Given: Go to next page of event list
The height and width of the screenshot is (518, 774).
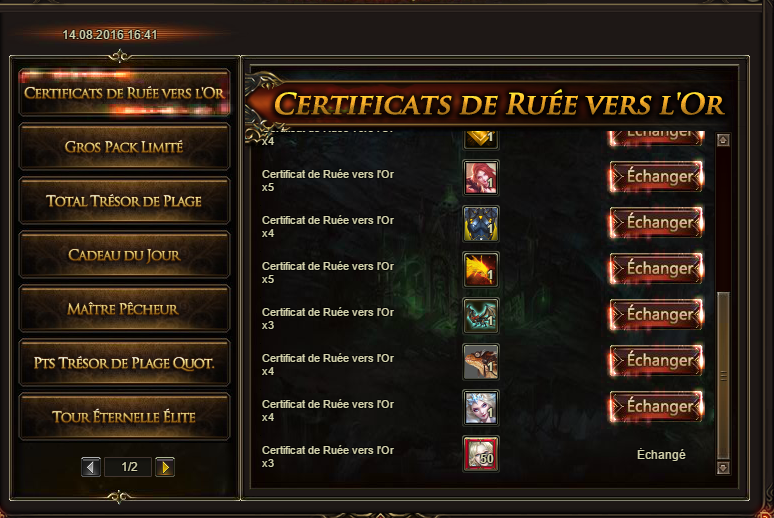Looking at the screenshot, I should 165,467.
